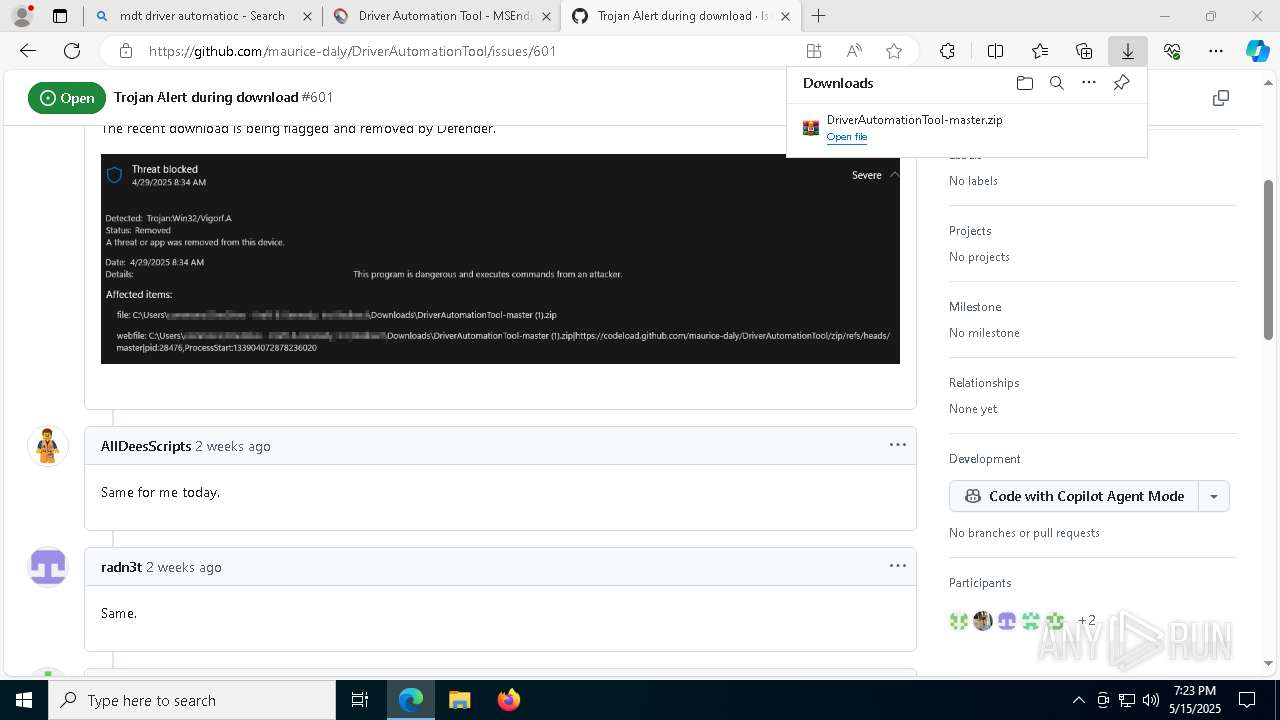Show hidden system tray icons
This screenshot has width=1280, height=720.
tap(1078, 700)
